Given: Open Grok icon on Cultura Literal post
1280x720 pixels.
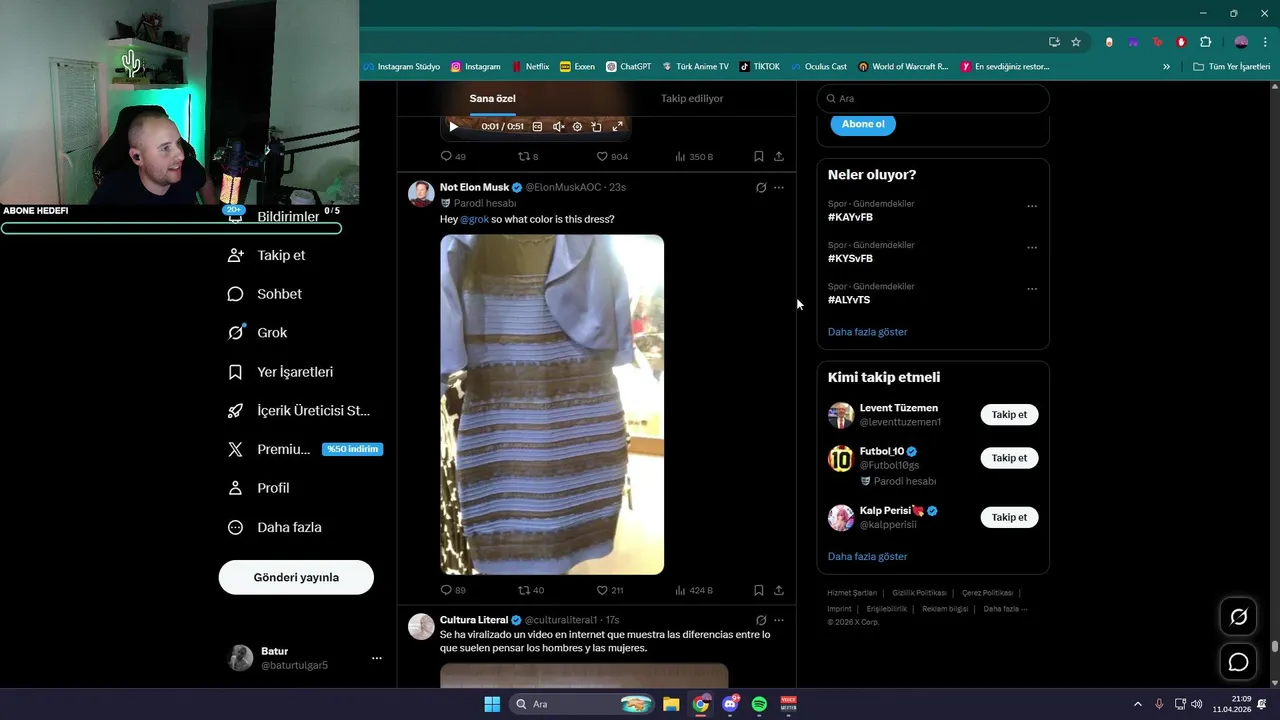Looking at the screenshot, I should pos(761,620).
